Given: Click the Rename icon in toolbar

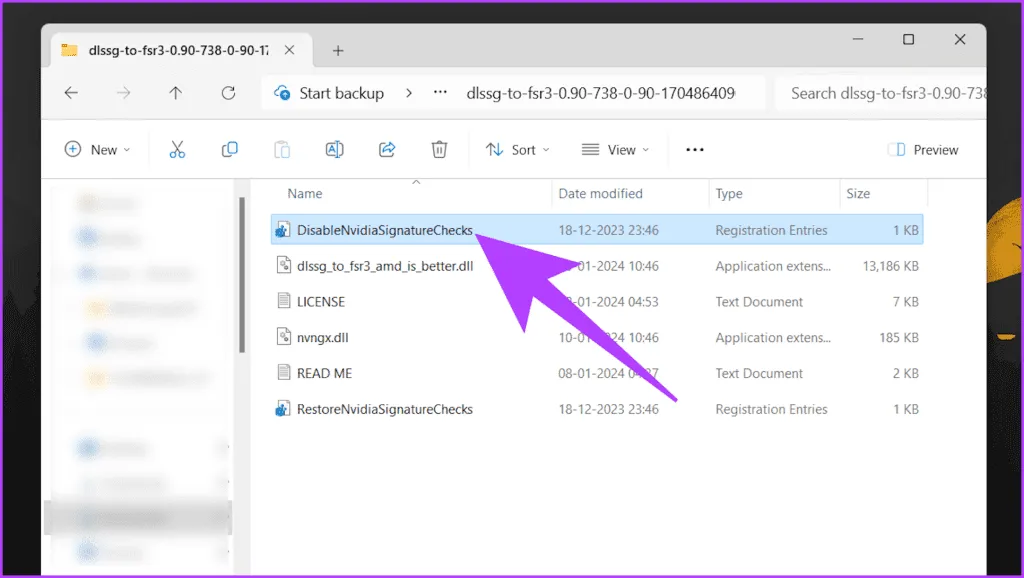Looking at the screenshot, I should coord(335,150).
